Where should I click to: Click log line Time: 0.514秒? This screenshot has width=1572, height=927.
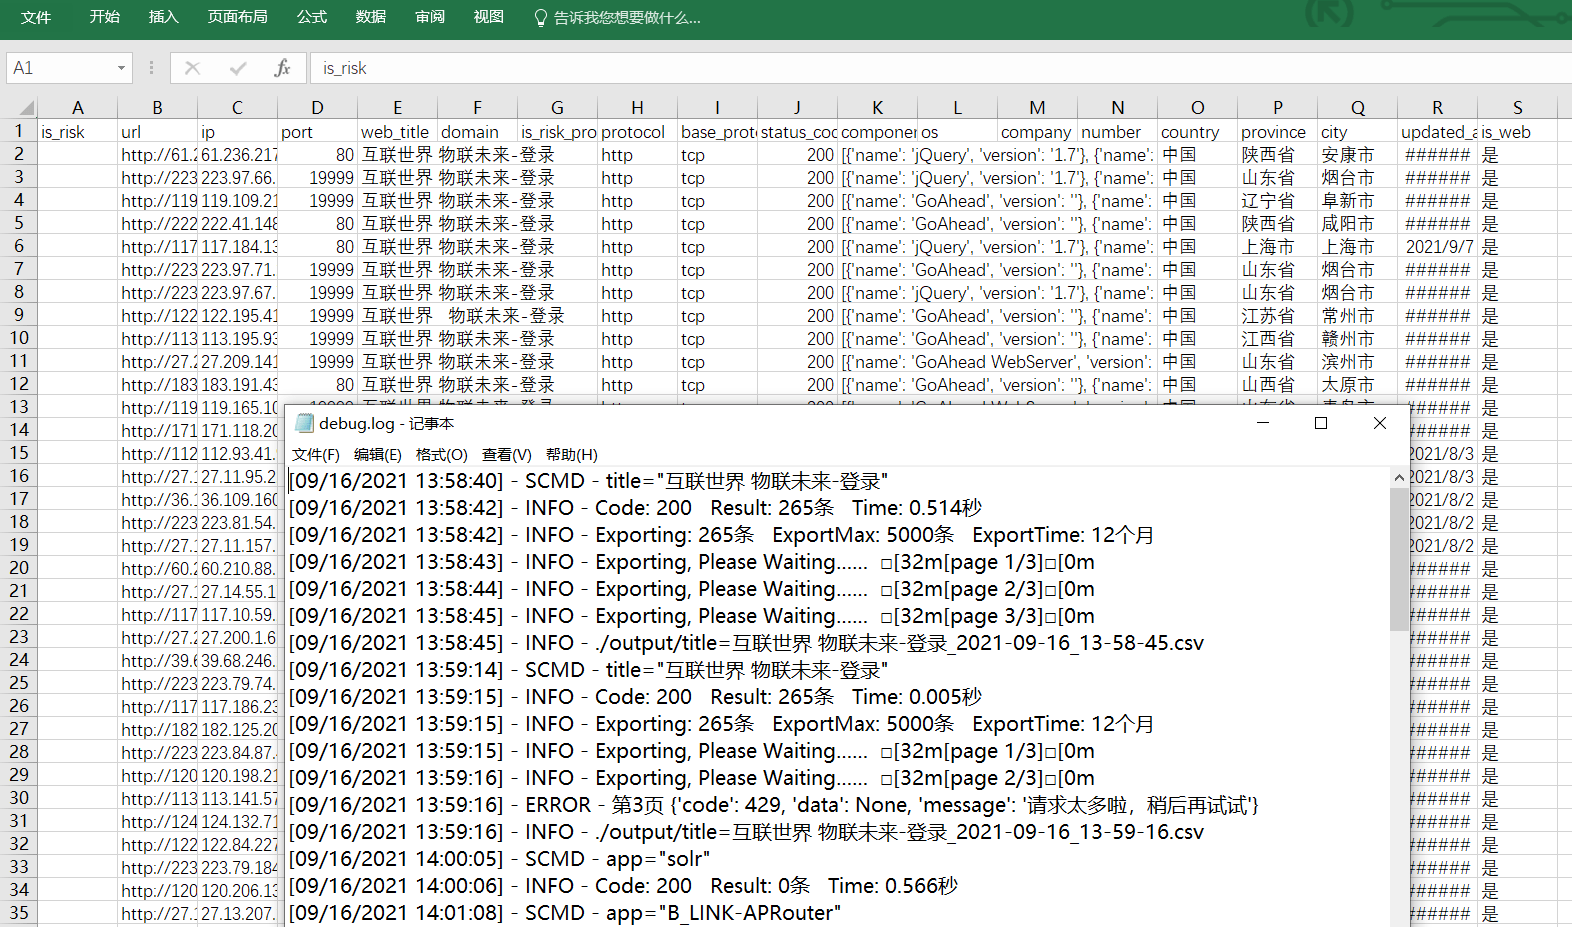coord(636,508)
